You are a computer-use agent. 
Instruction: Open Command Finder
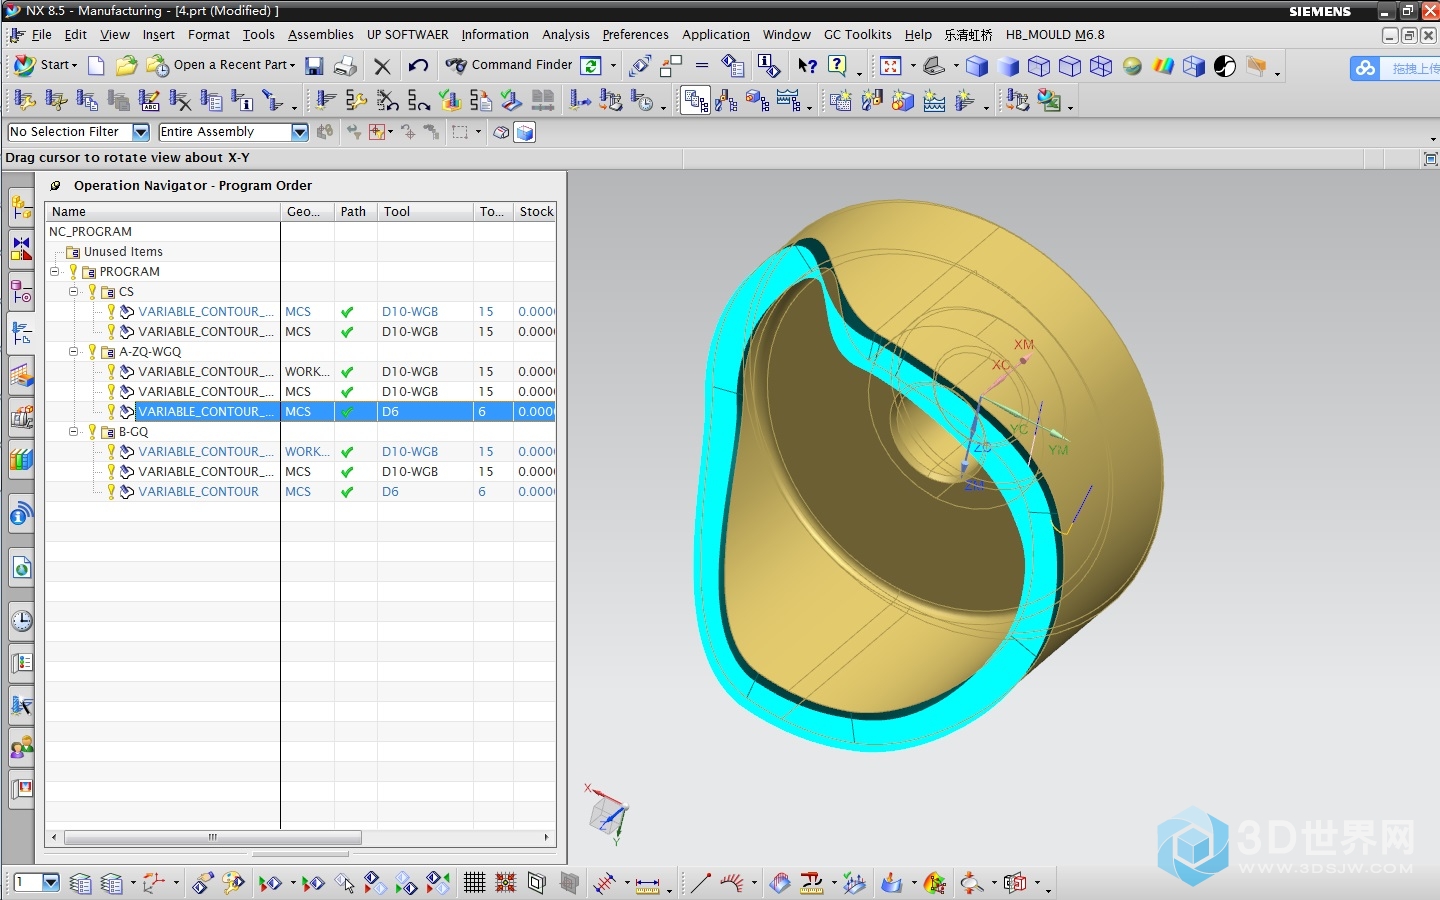510,65
